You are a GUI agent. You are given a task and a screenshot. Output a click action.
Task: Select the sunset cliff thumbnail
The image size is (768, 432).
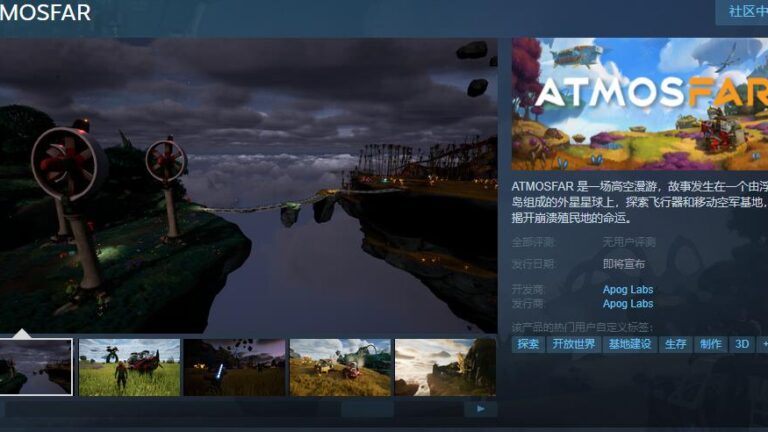(445, 367)
